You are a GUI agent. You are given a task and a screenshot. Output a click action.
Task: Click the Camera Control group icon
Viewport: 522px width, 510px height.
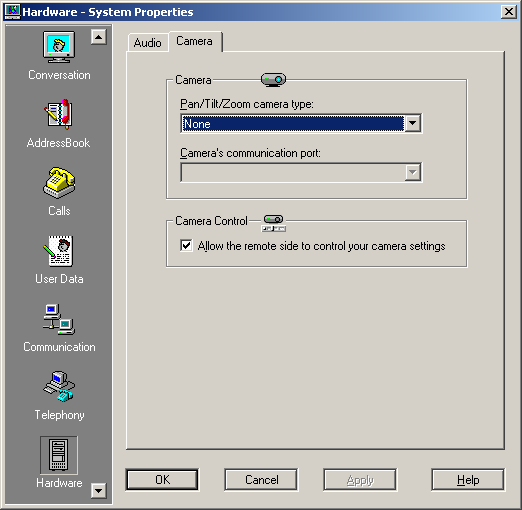(274, 223)
